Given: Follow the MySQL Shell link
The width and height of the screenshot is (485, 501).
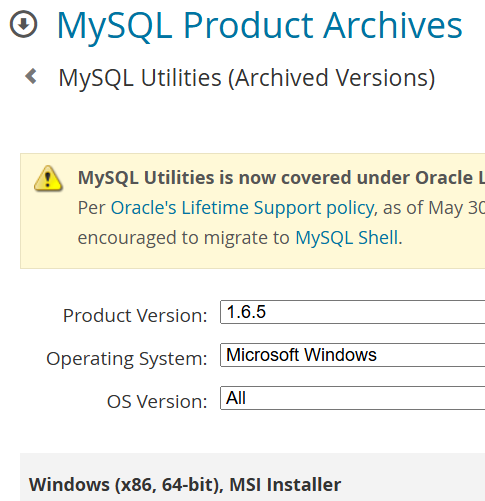Looking at the screenshot, I should (x=347, y=238).
